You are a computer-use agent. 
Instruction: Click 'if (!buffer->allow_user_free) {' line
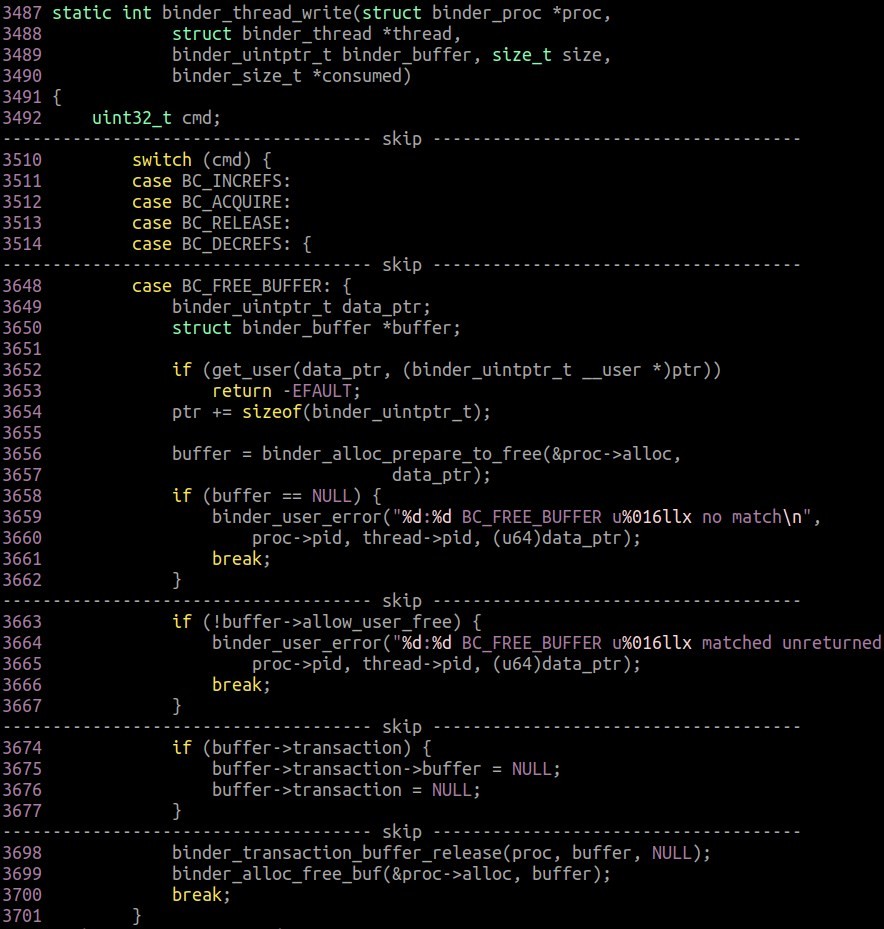(x=326, y=622)
